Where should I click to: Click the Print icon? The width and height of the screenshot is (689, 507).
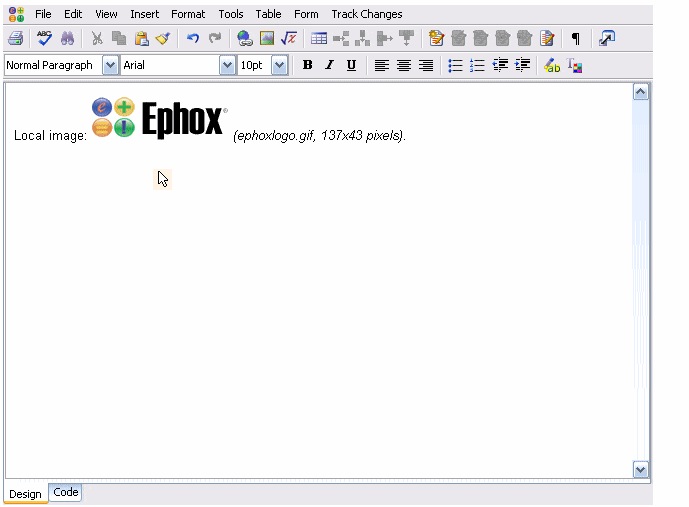(16, 38)
